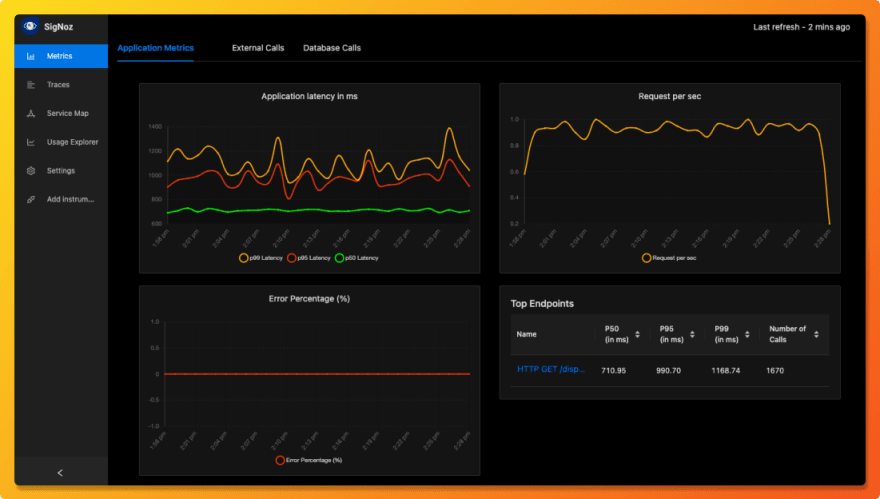The width and height of the screenshot is (880, 499).
Task: Open Metrics via its bar chart icon
Action: point(31,56)
